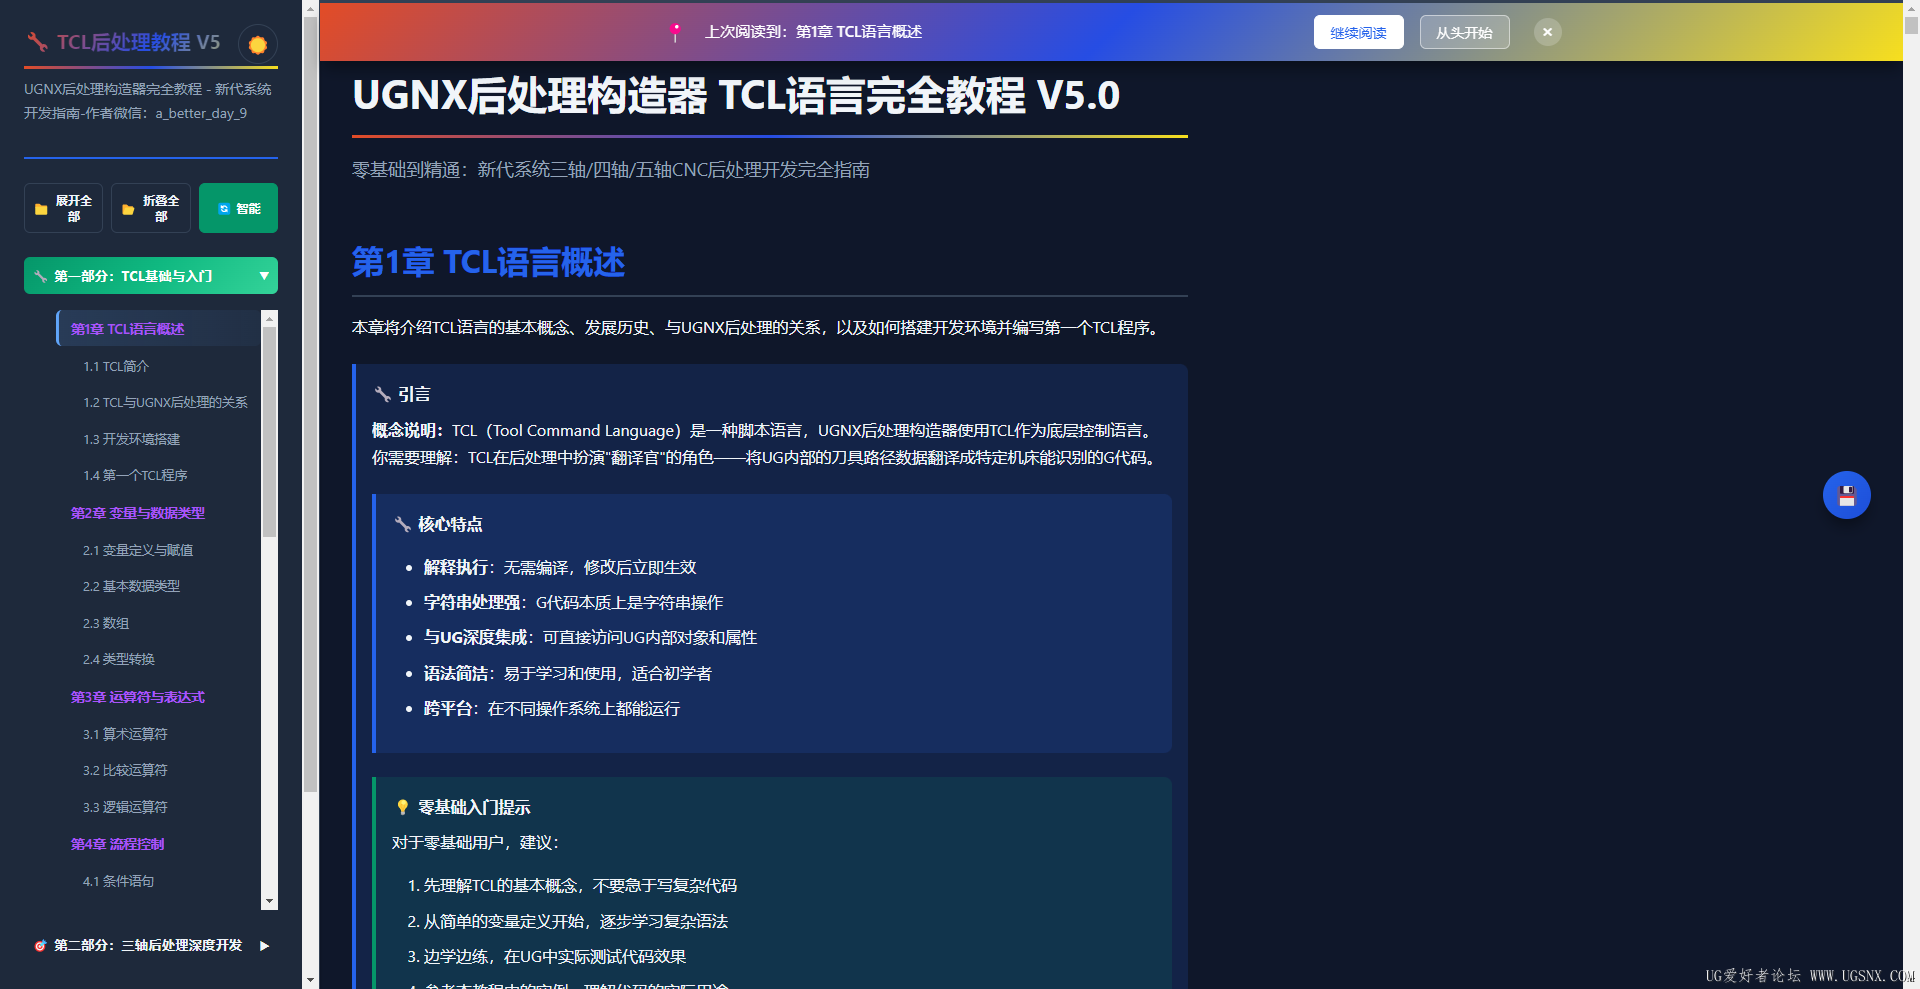Screen dimensions: 1920x989
Task: Click the refresh icon in 智能 button
Action: [224, 209]
